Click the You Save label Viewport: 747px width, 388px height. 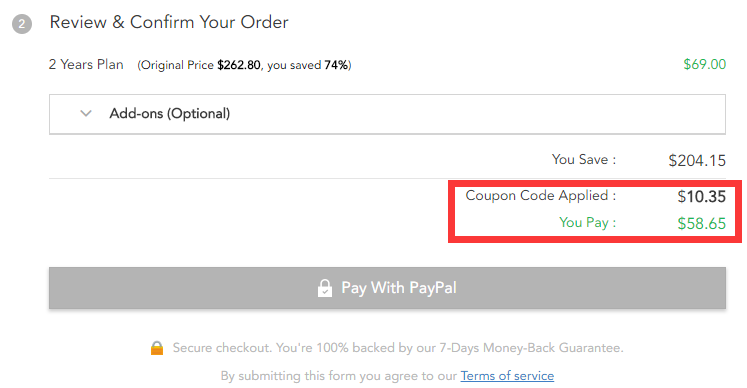click(584, 160)
